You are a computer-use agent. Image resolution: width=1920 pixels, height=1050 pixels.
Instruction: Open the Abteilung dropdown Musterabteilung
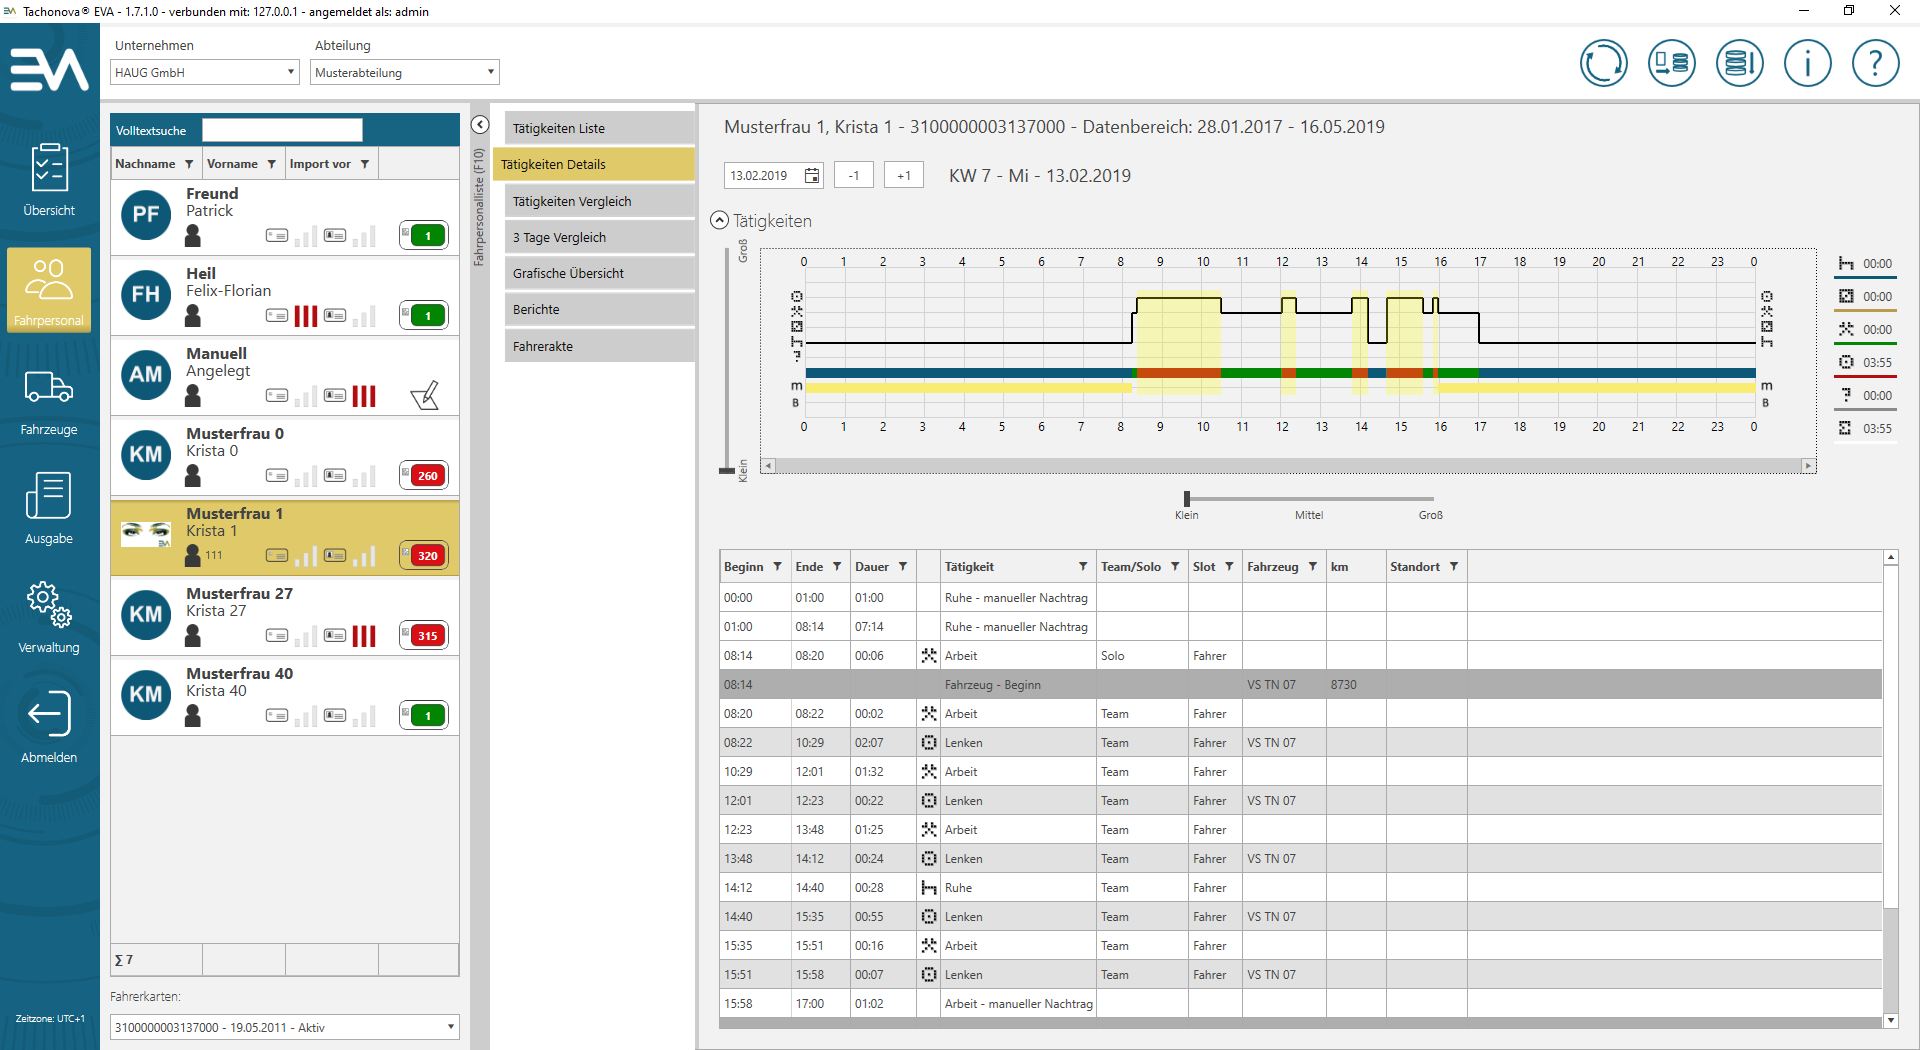tap(404, 73)
